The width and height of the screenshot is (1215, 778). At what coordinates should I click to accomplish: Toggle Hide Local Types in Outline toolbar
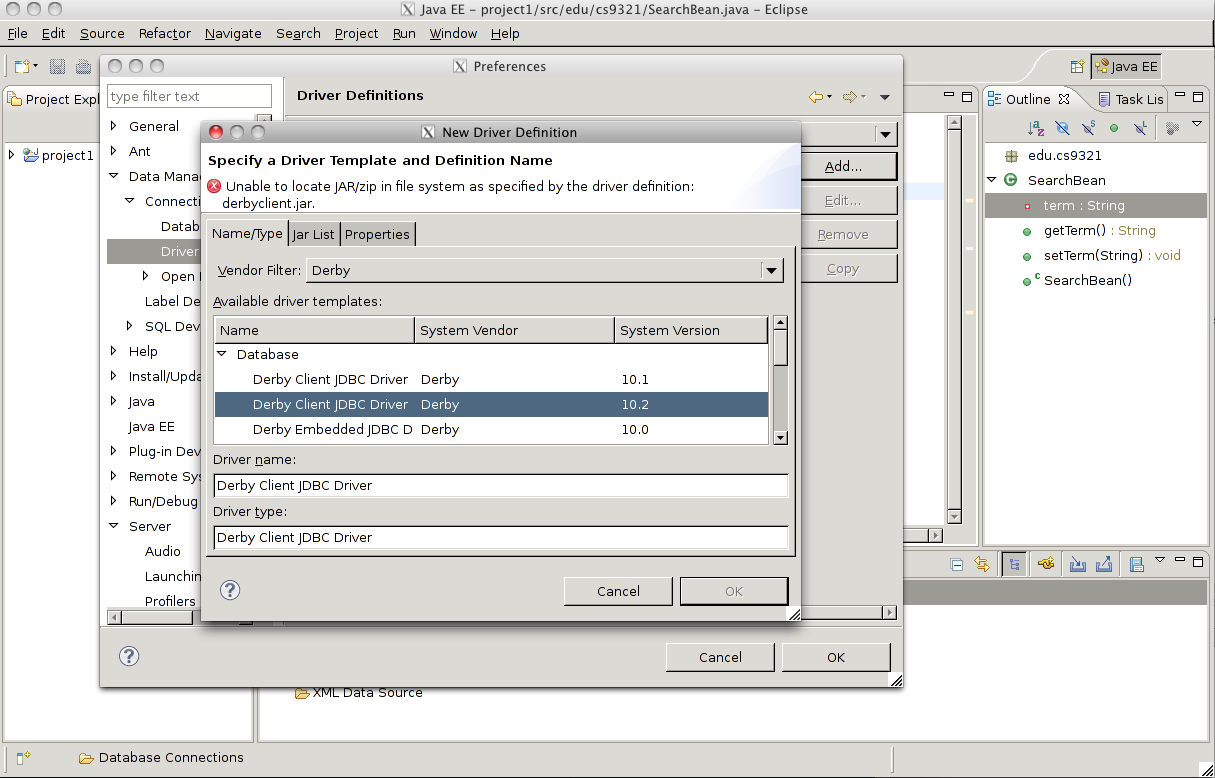[x=1140, y=126]
